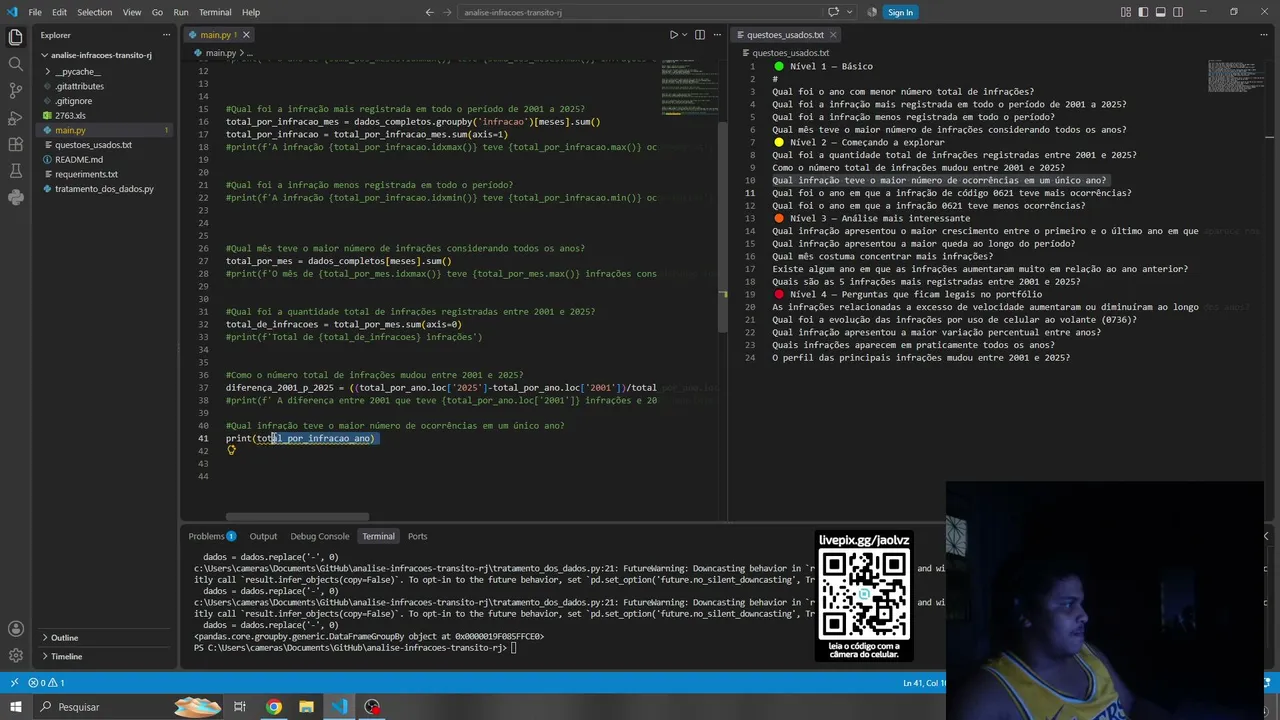The image size is (1280, 720).
Task: Switch to the Output panel tab
Action: point(263,536)
